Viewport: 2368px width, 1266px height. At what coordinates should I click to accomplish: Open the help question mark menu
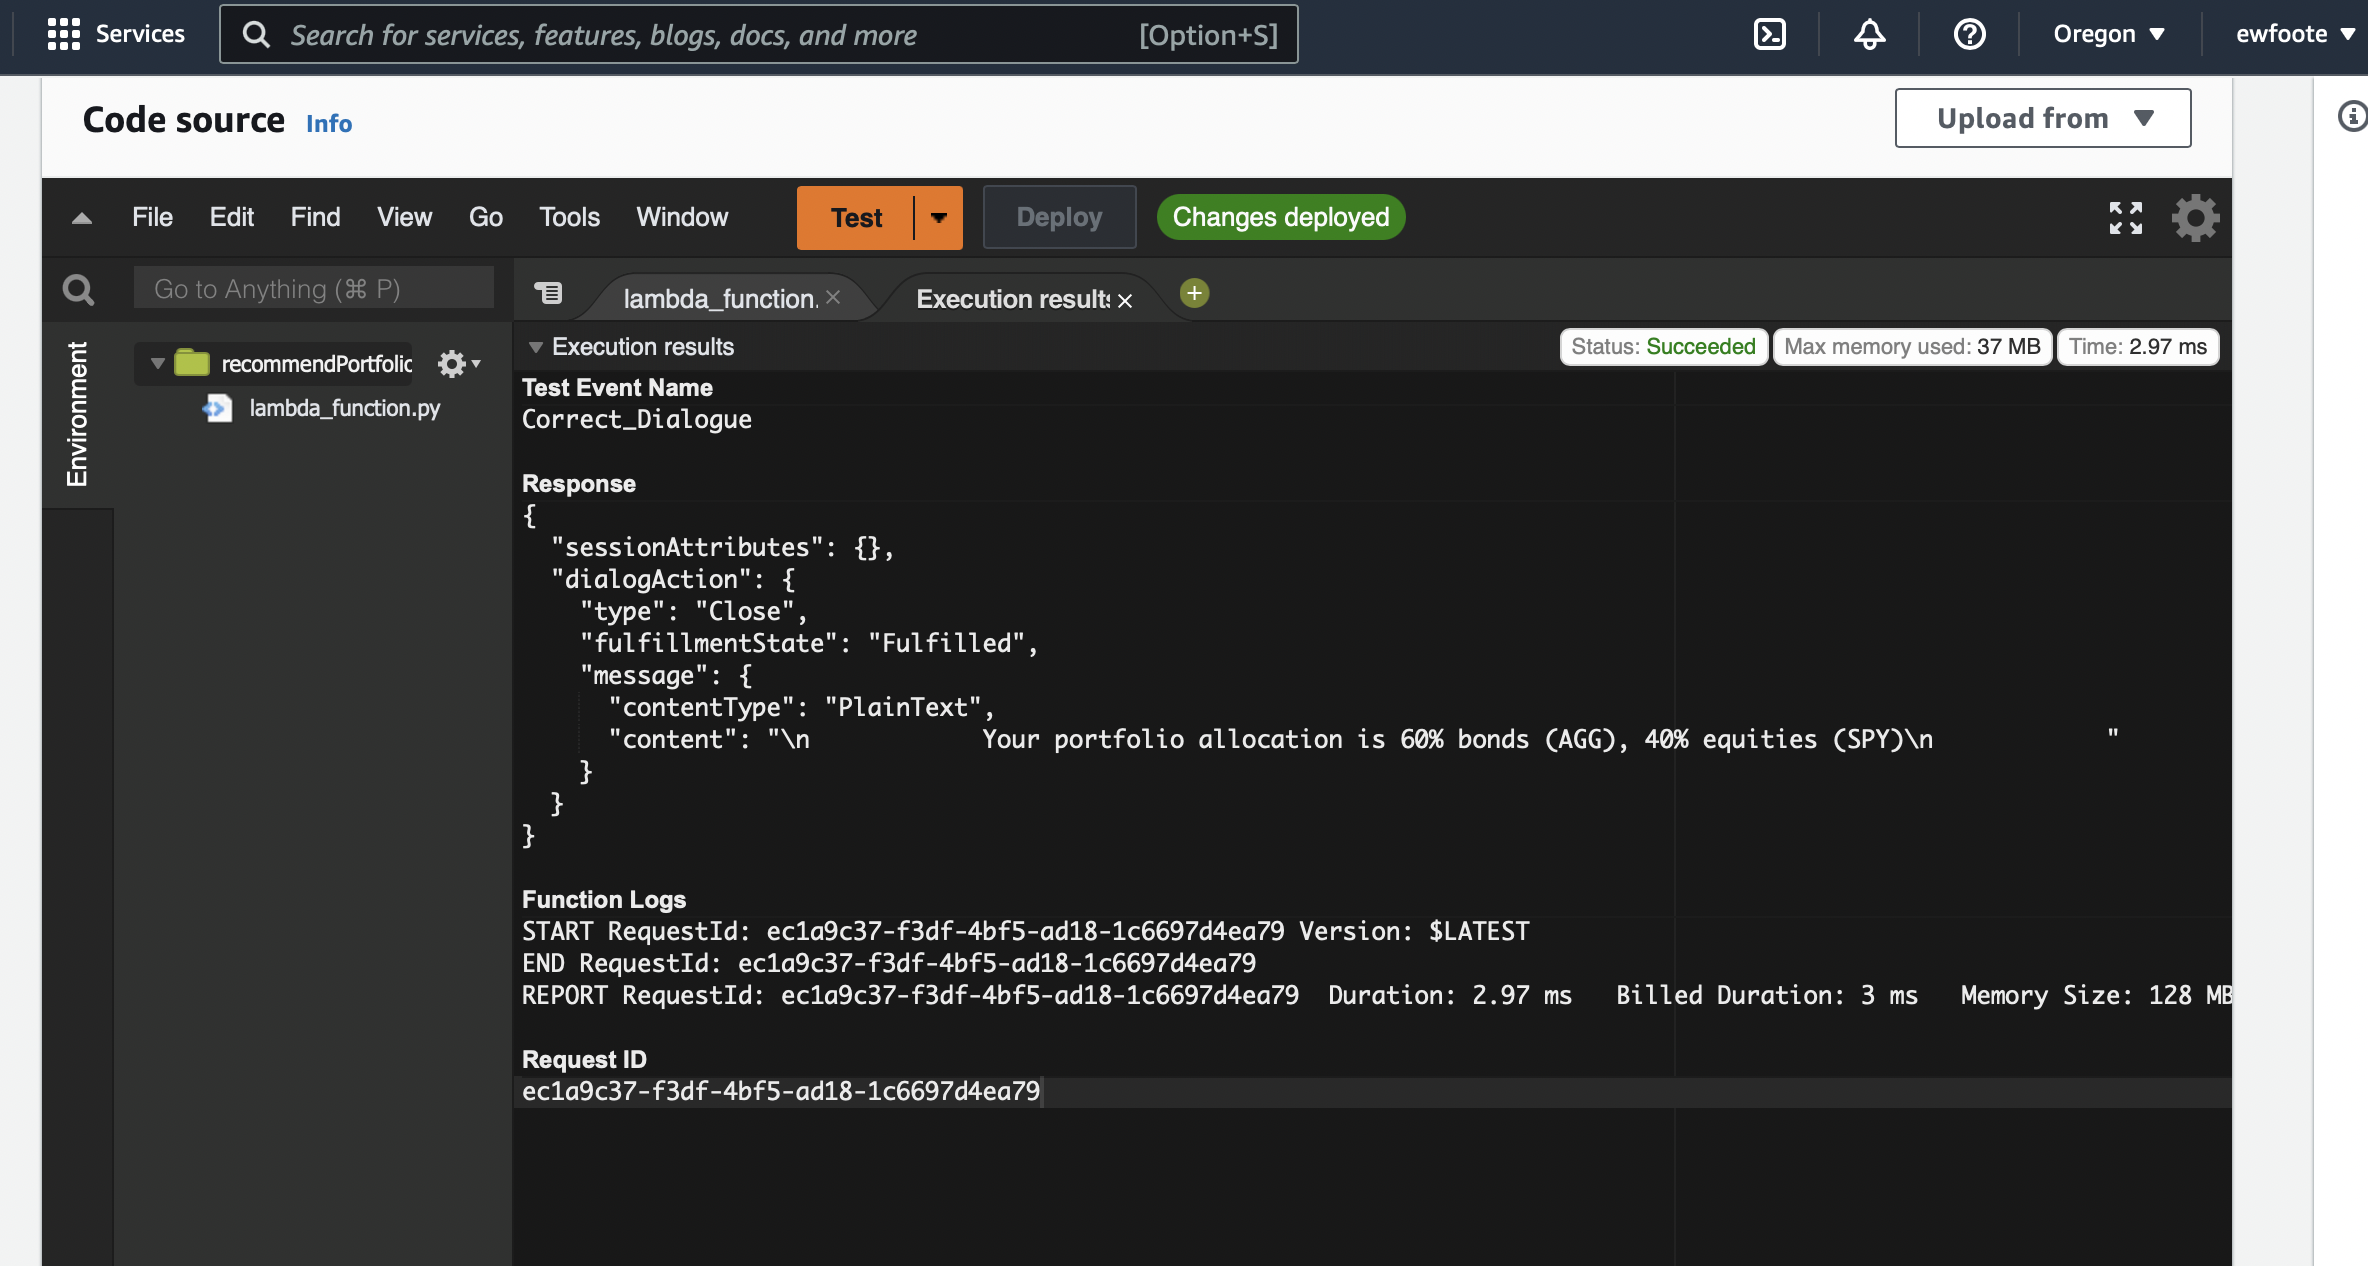pyautogui.click(x=1970, y=34)
